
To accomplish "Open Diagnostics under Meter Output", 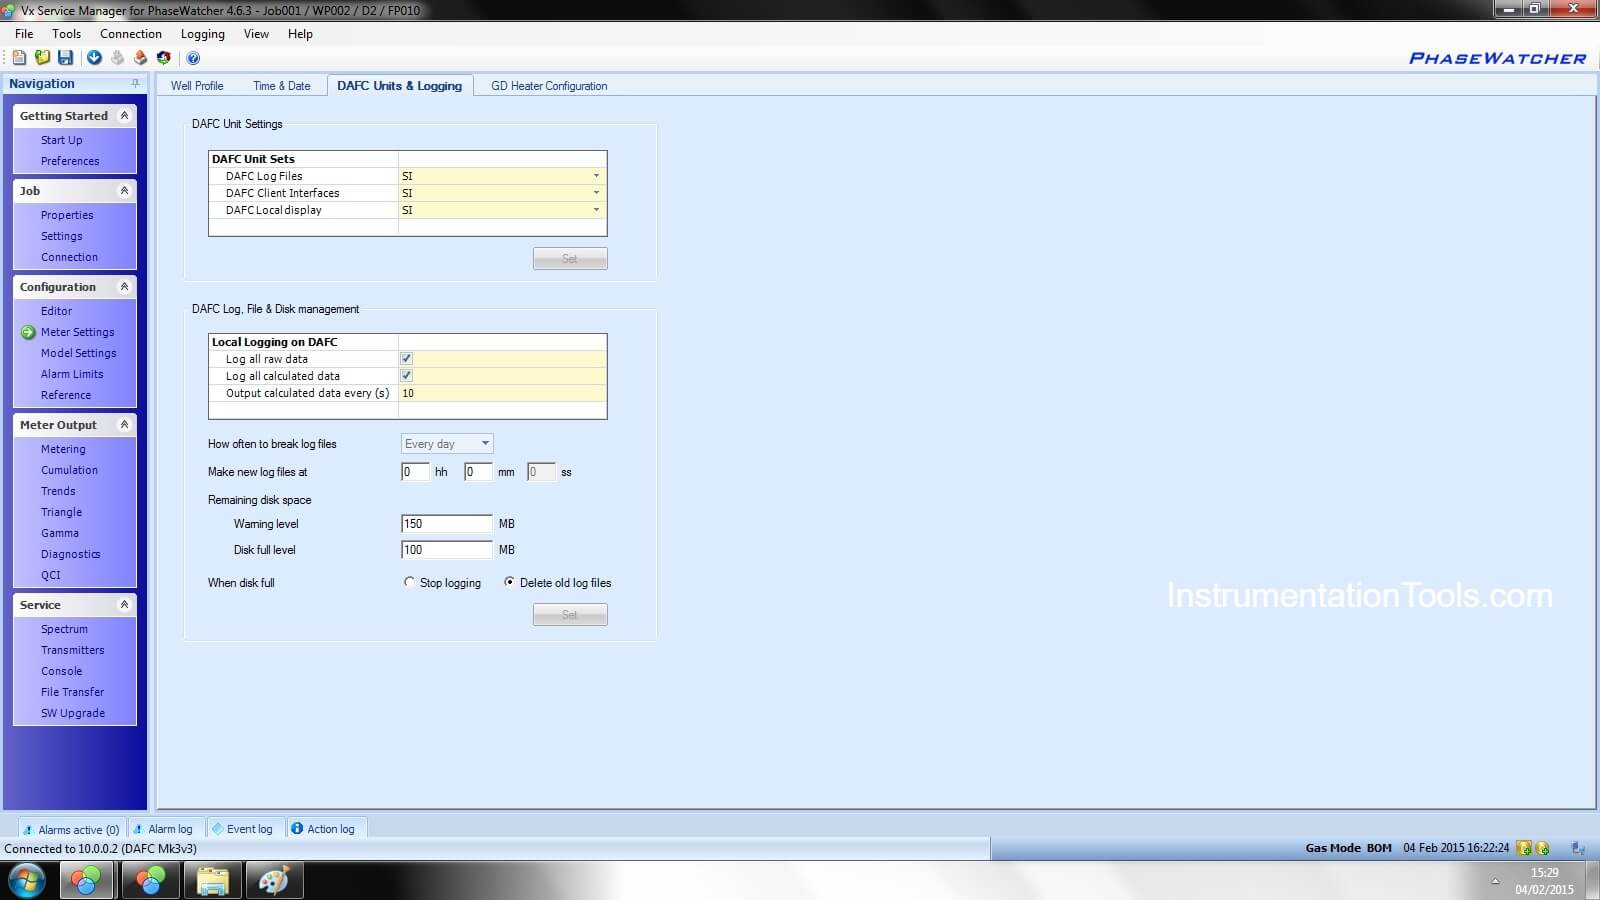I will (70, 554).
